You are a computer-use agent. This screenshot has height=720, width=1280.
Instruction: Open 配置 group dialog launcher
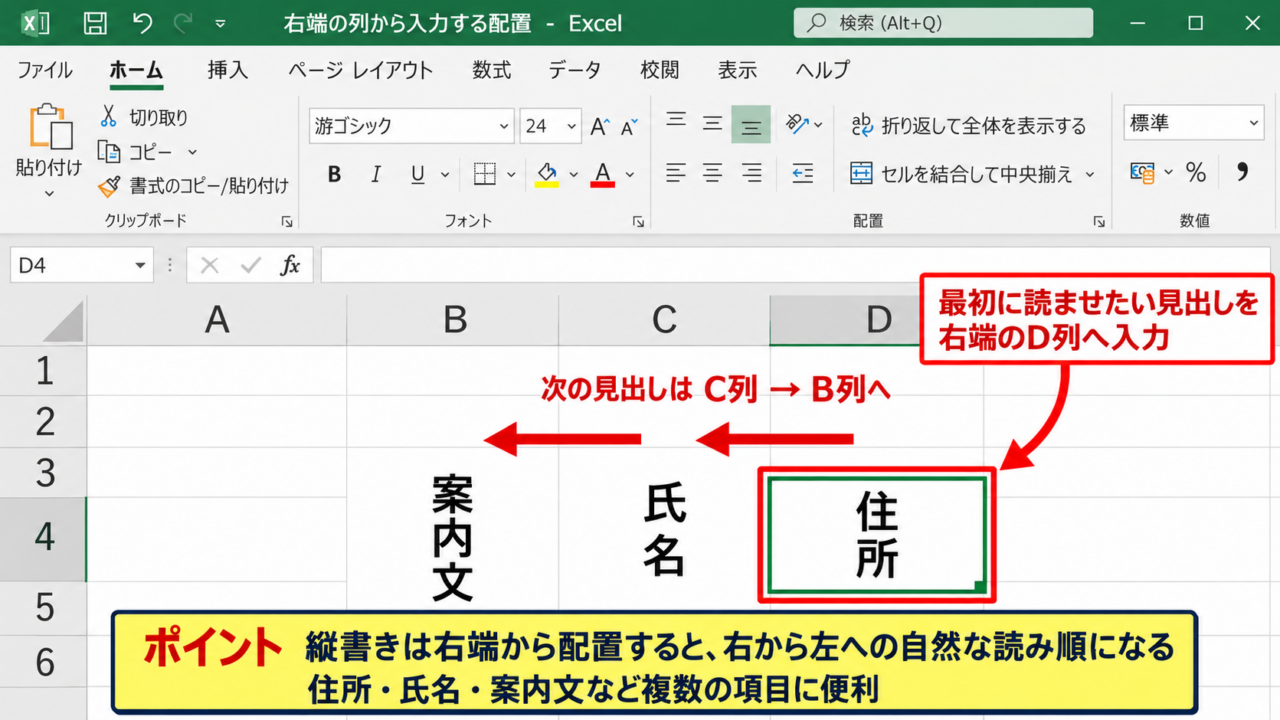pos(1098,222)
